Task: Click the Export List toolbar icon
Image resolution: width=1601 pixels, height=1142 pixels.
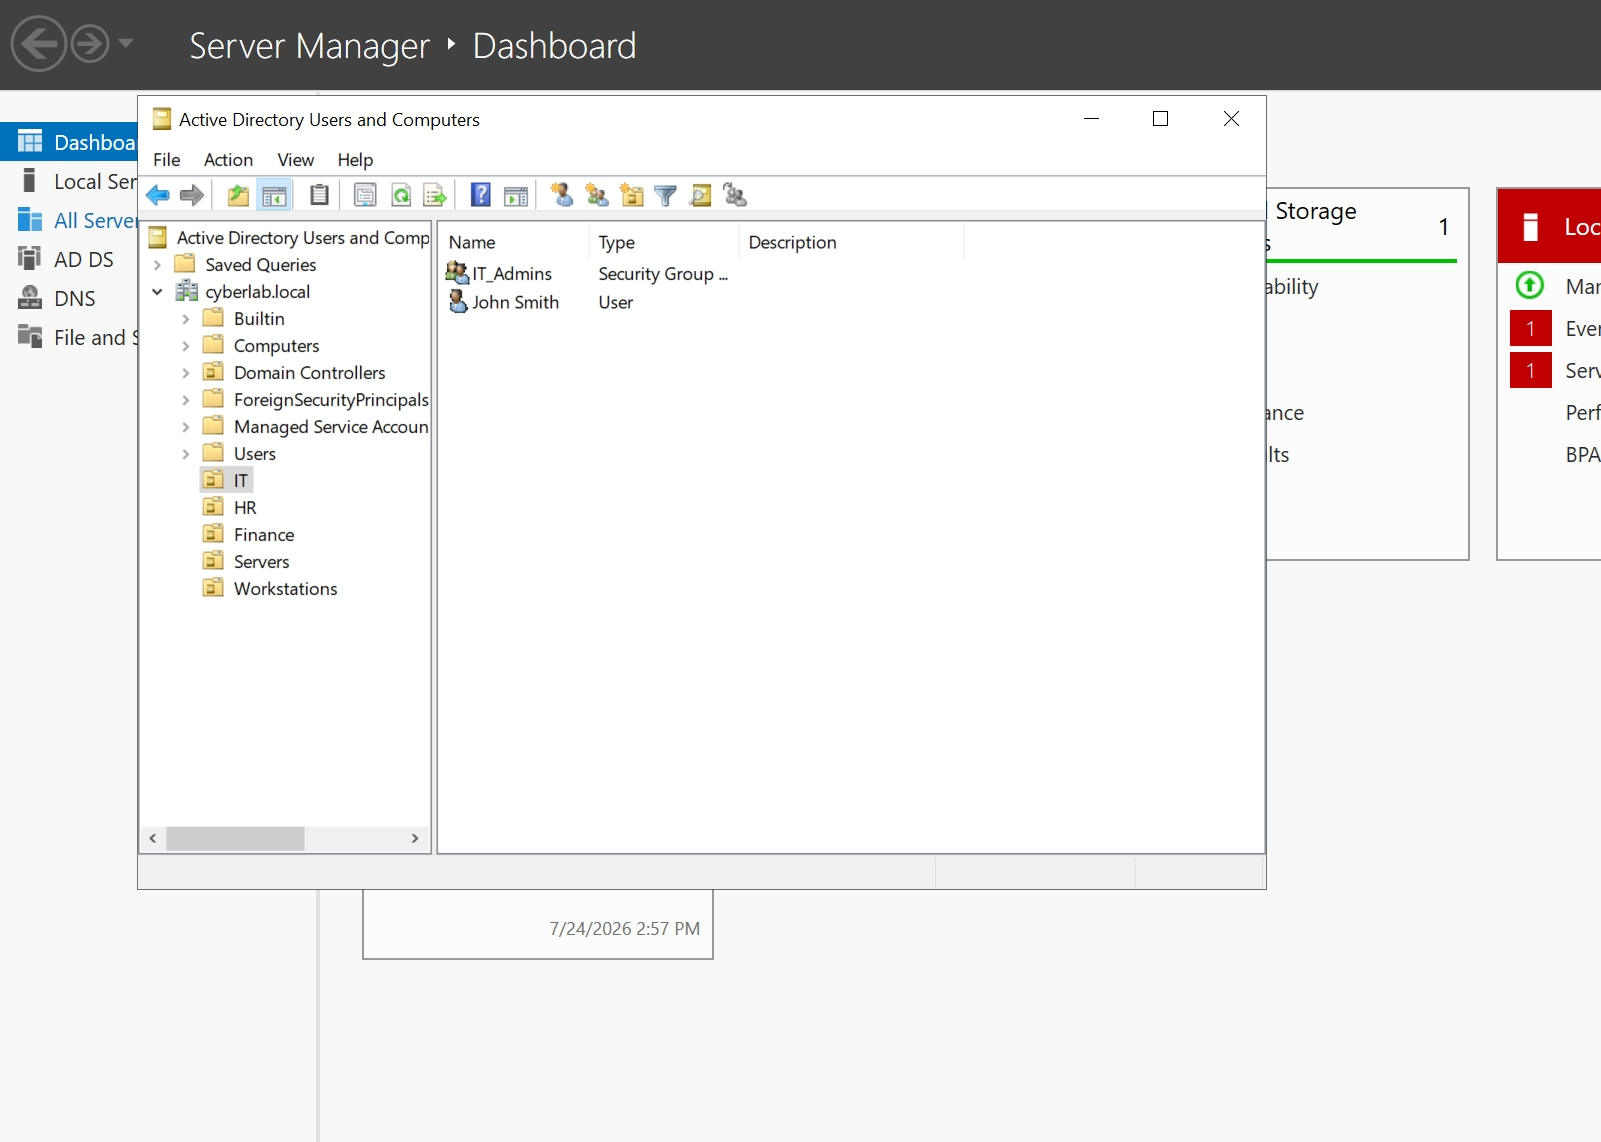Action: tap(435, 195)
